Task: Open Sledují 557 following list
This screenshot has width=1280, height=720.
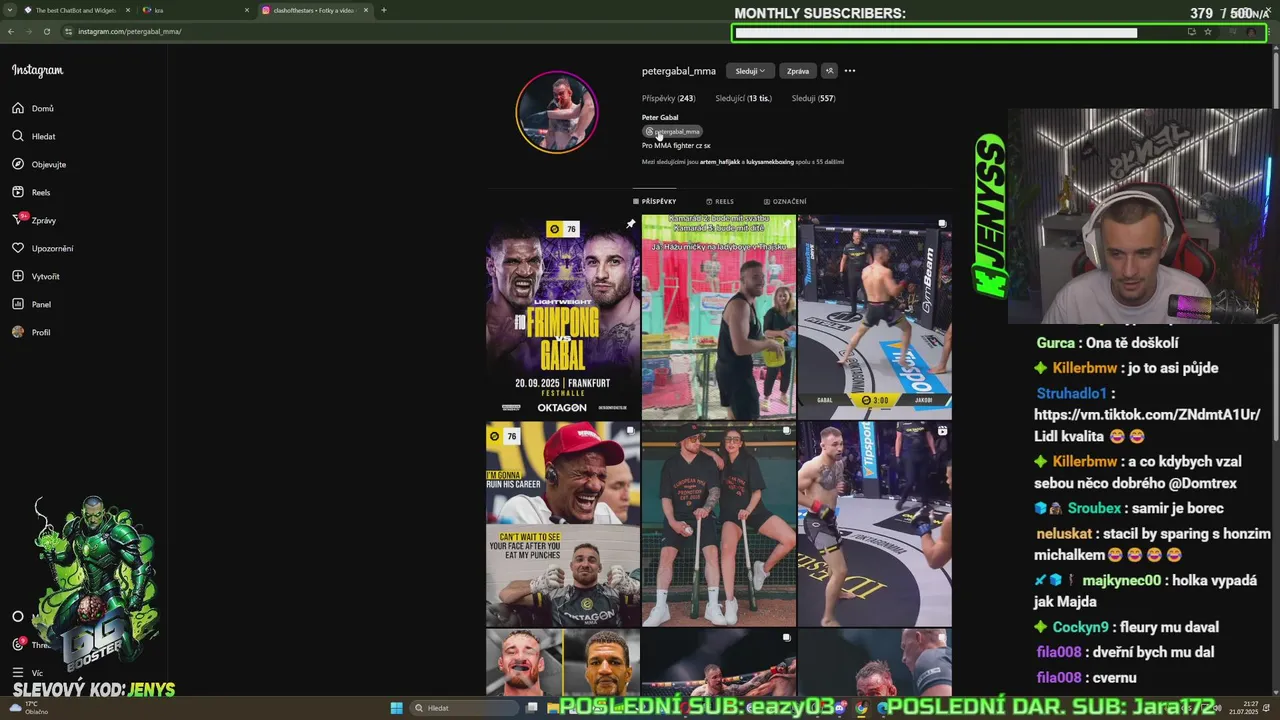Action: (814, 98)
